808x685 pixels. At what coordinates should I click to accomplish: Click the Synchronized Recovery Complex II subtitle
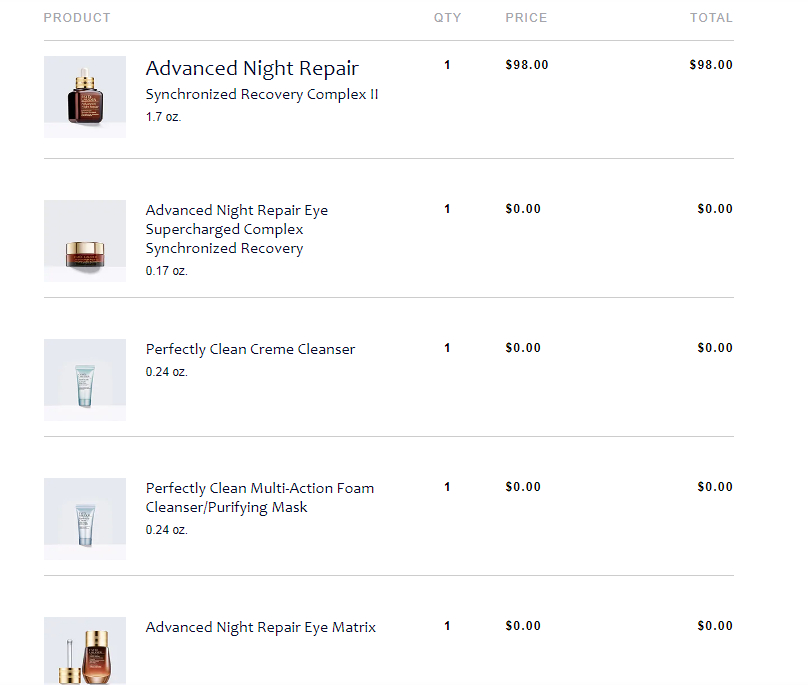pyautogui.click(x=262, y=94)
